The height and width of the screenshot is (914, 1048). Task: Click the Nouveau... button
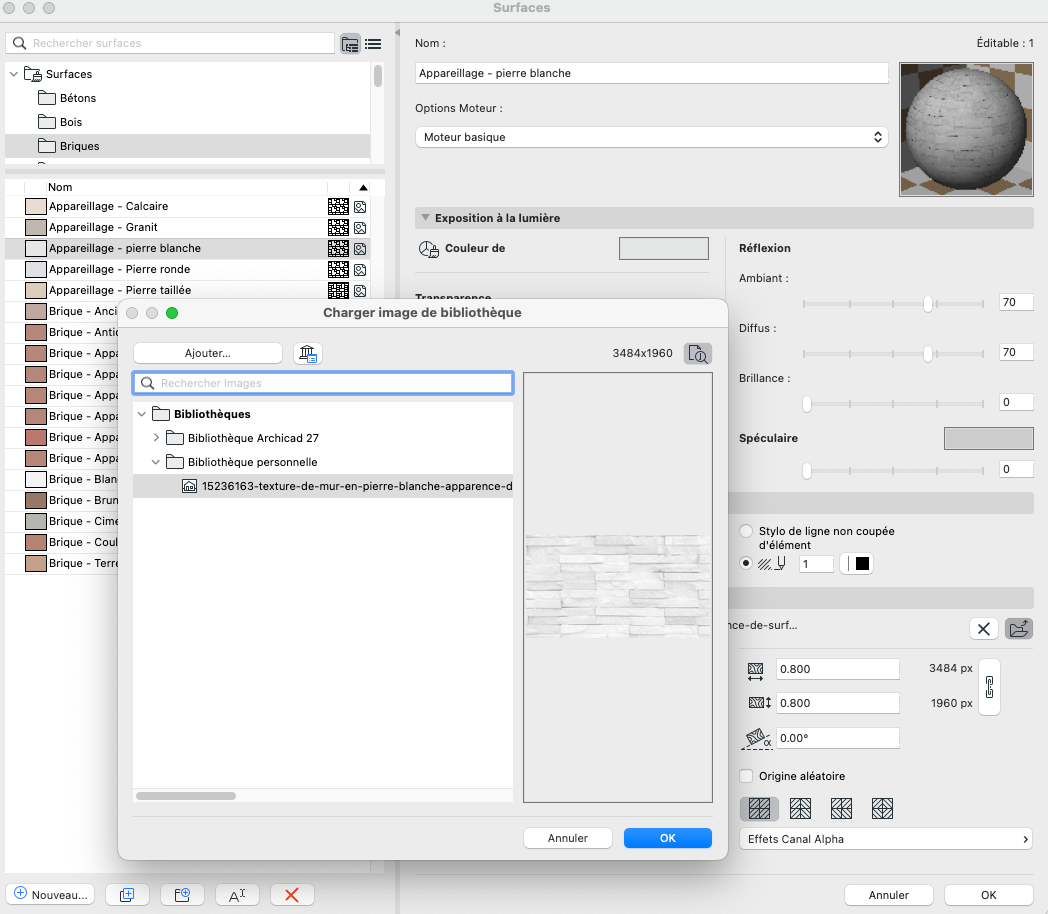click(x=51, y=895)
